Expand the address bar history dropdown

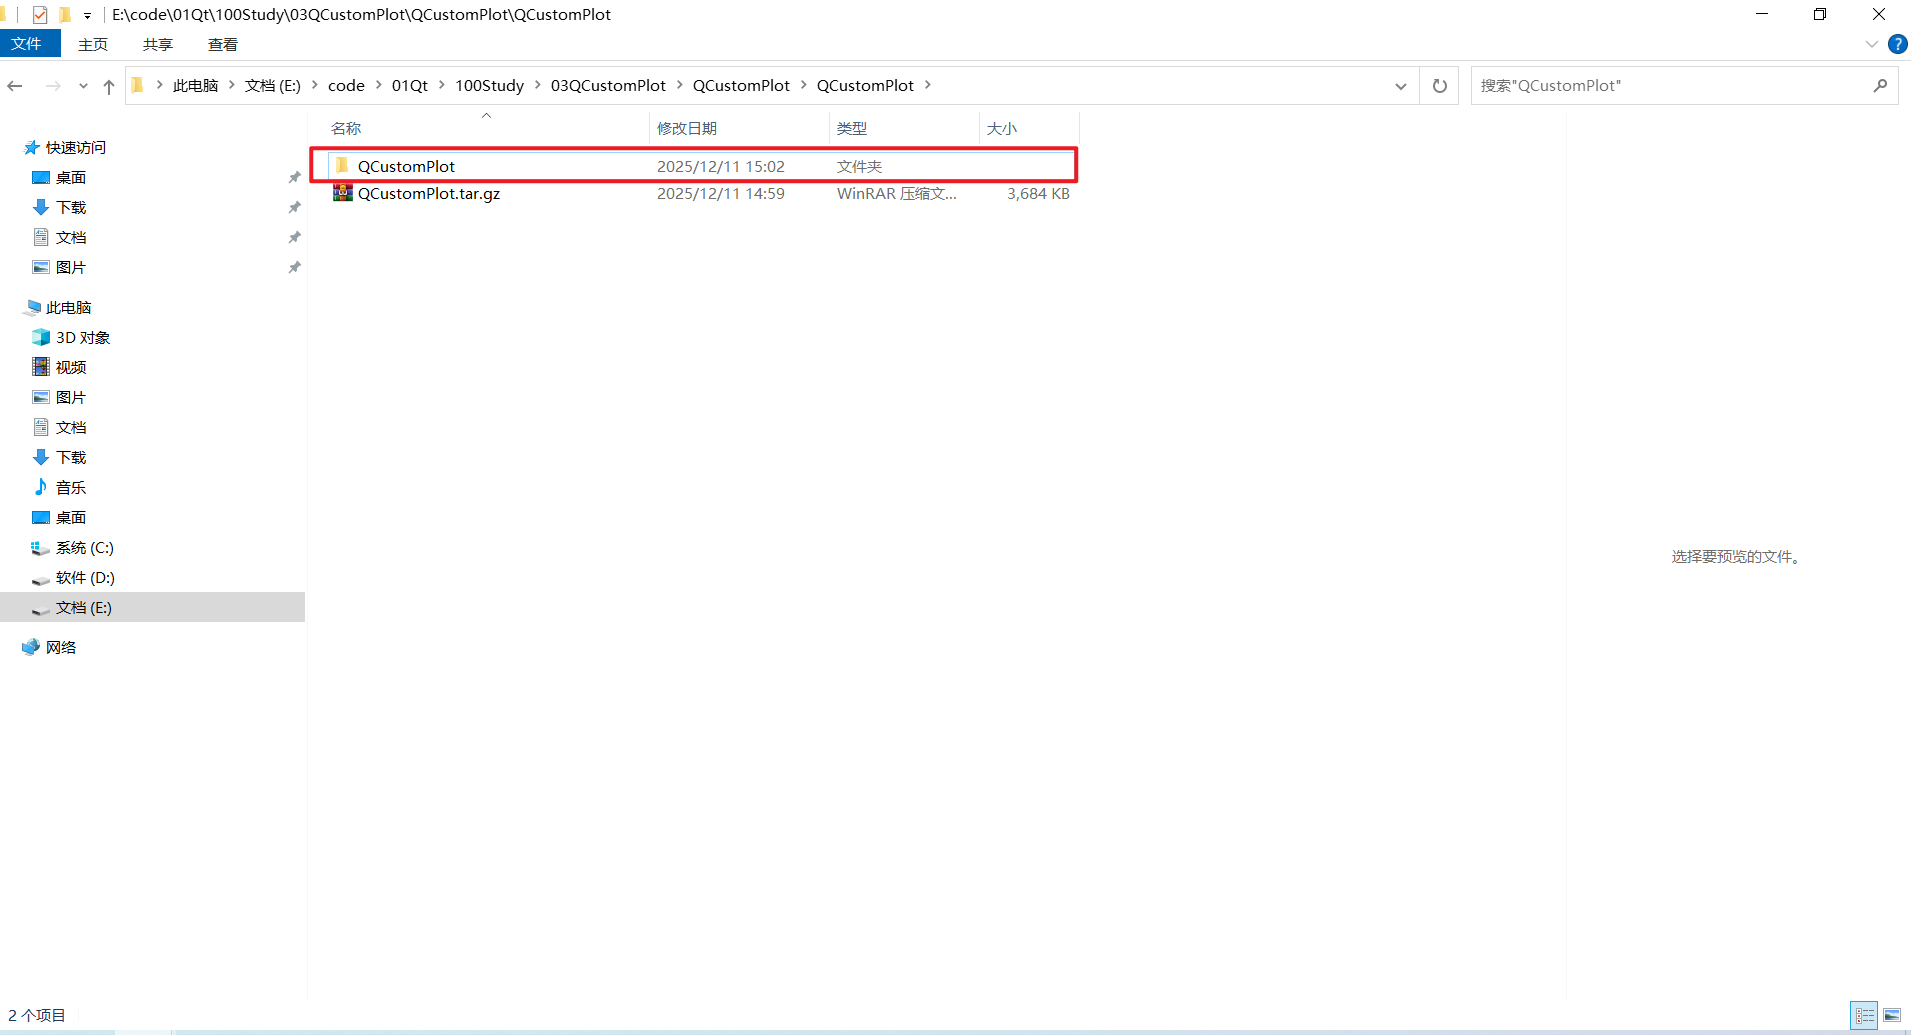click(1401, 86)
